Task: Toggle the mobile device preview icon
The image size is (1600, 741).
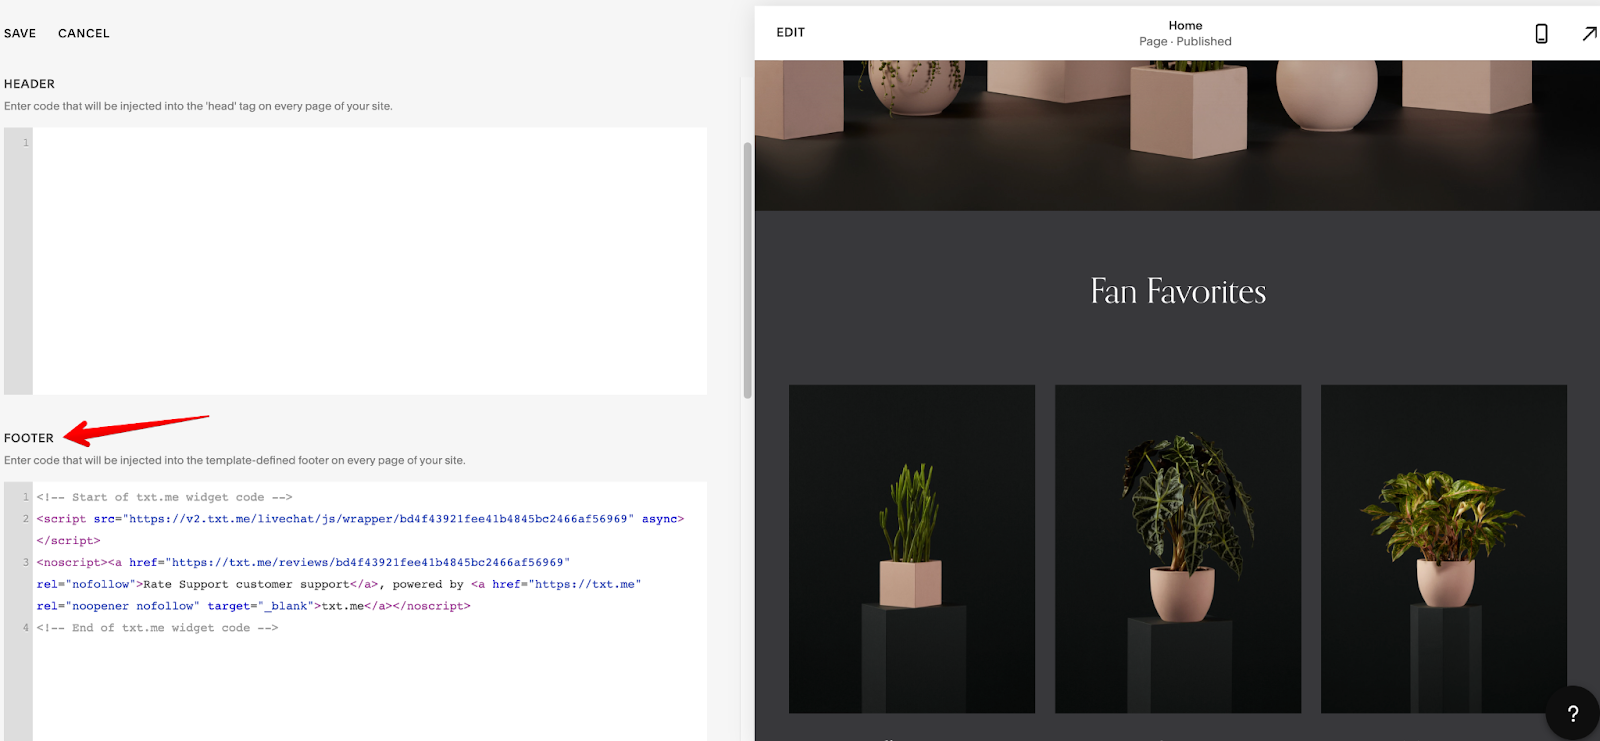Action: point(1541,33)
